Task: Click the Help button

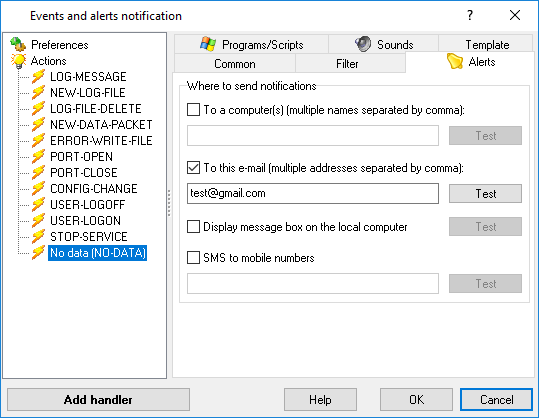Action: 320,399
